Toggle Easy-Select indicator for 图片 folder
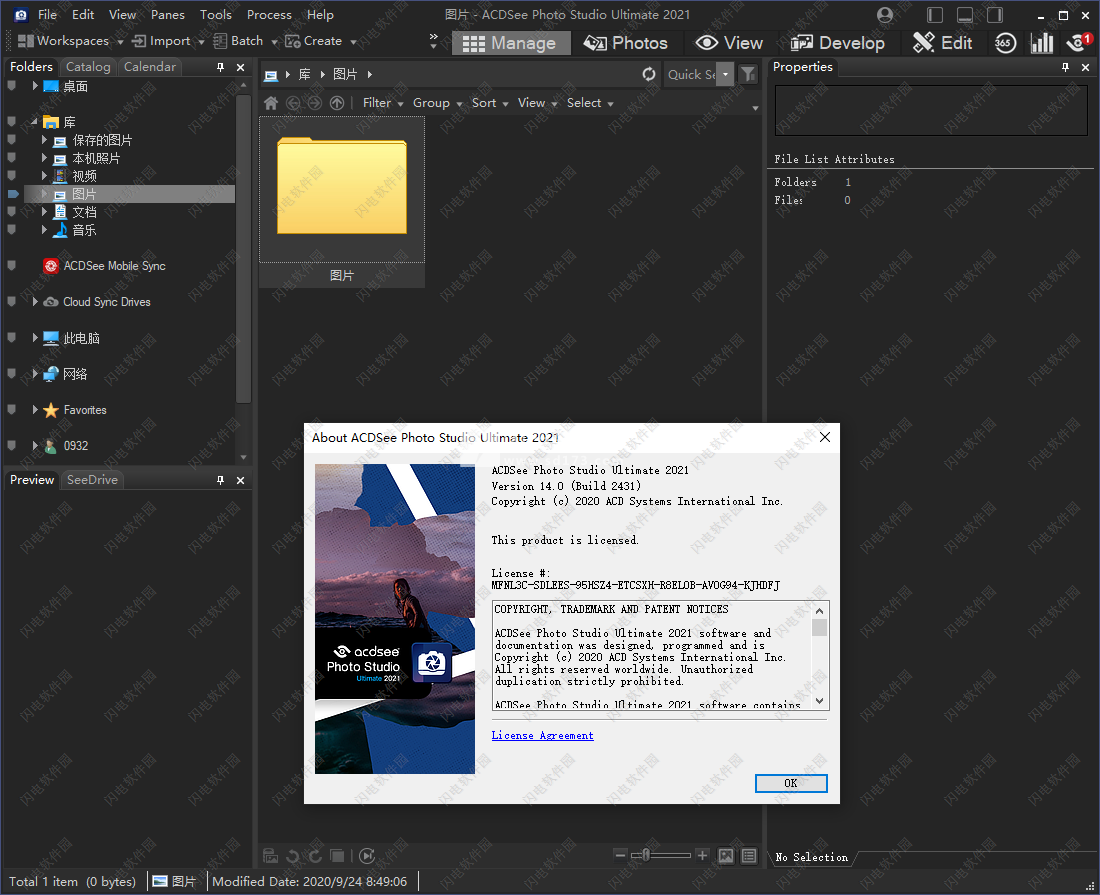The image size is (1100, 895). pos(13,194)
